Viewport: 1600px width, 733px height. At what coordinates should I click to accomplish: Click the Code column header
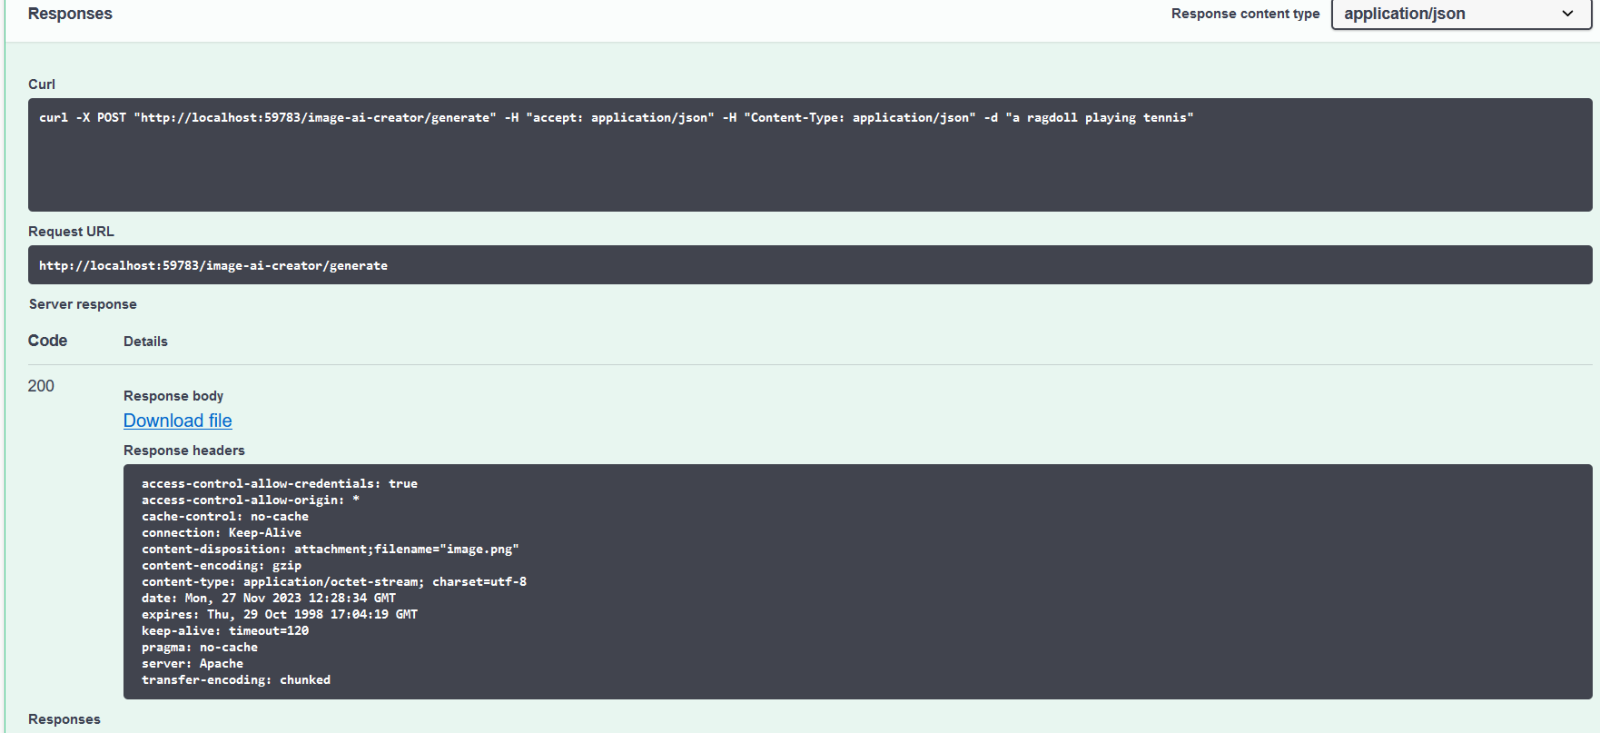tap(48, 341)
